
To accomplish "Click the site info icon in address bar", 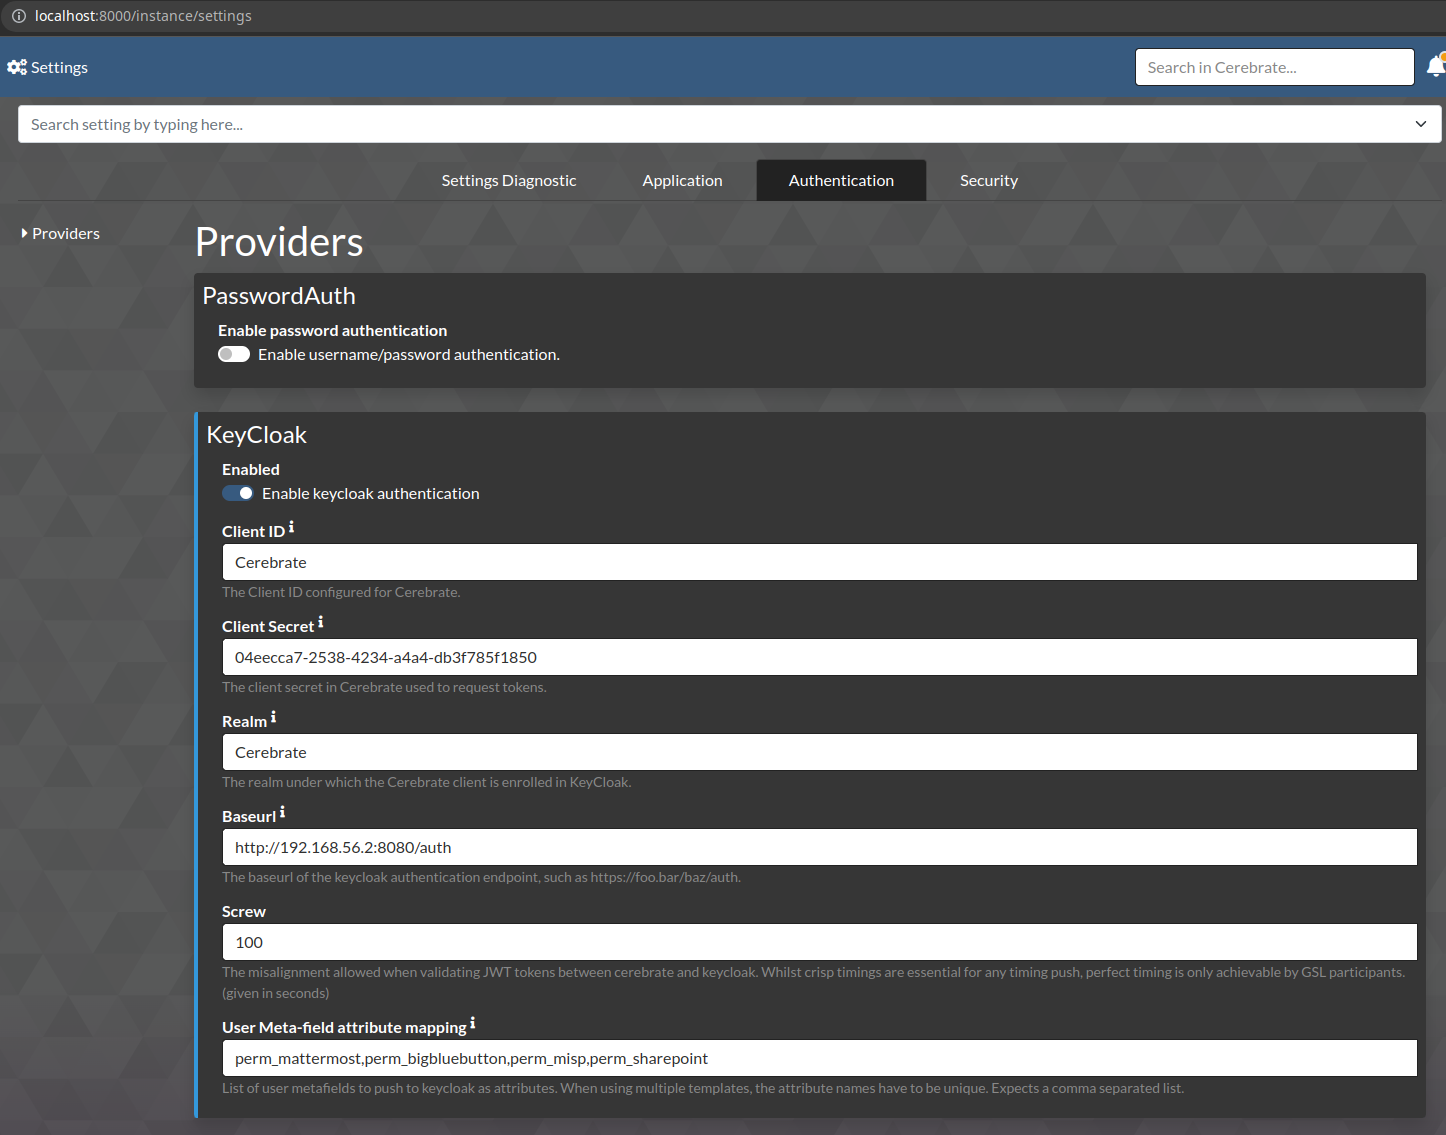I will pyautogui.click(x=18, y=16).
